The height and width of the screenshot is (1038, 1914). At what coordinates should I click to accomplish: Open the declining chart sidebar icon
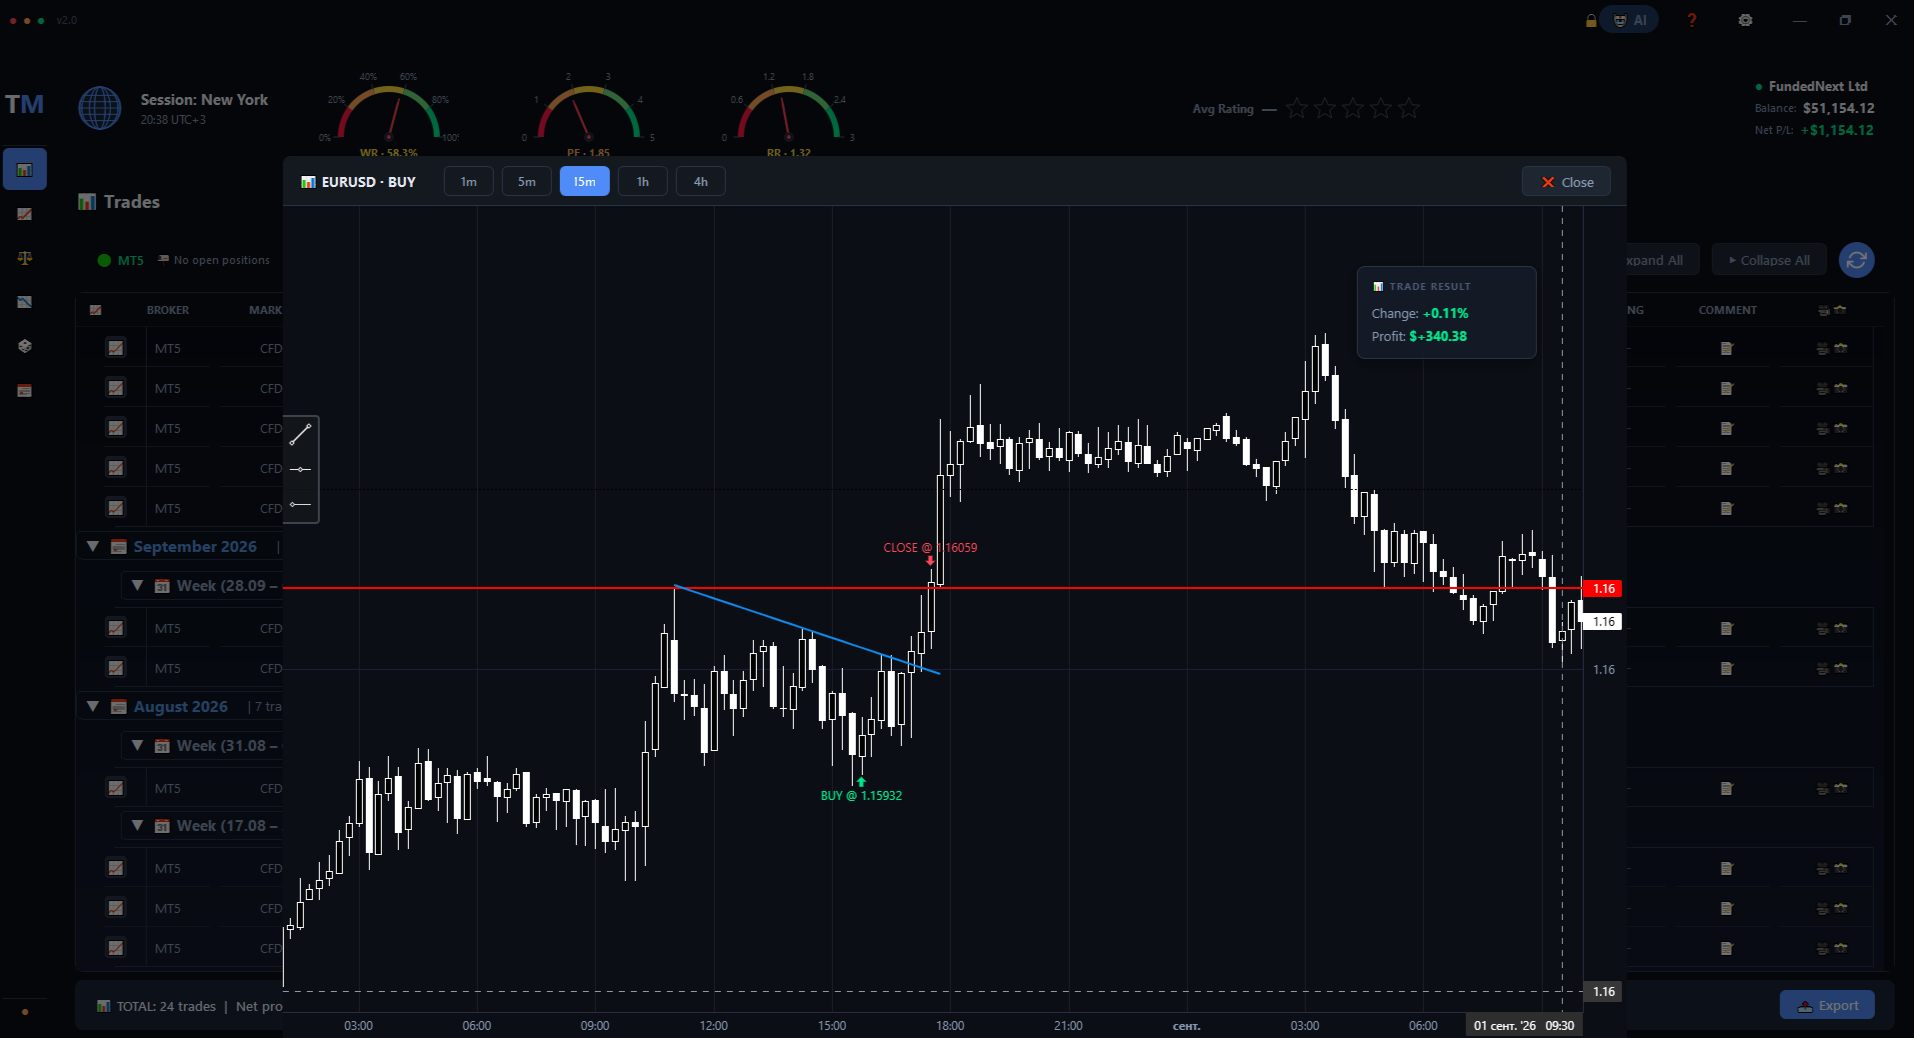(x=25, y=302)
